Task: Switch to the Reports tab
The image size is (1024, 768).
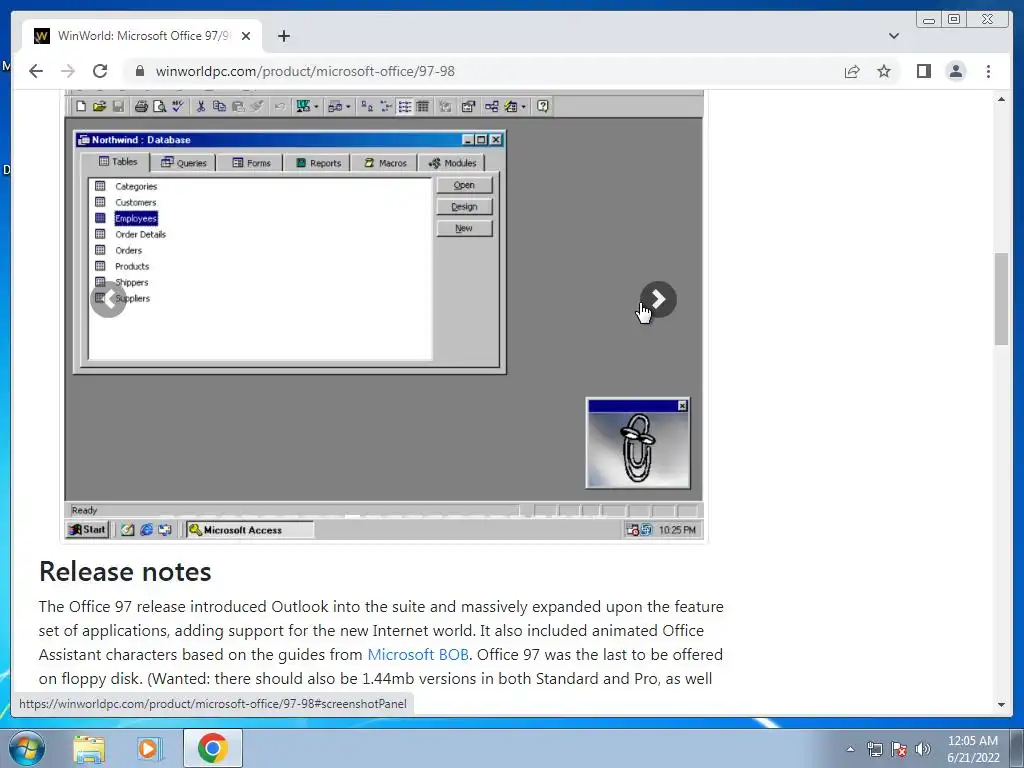Action: coord(318,163)
